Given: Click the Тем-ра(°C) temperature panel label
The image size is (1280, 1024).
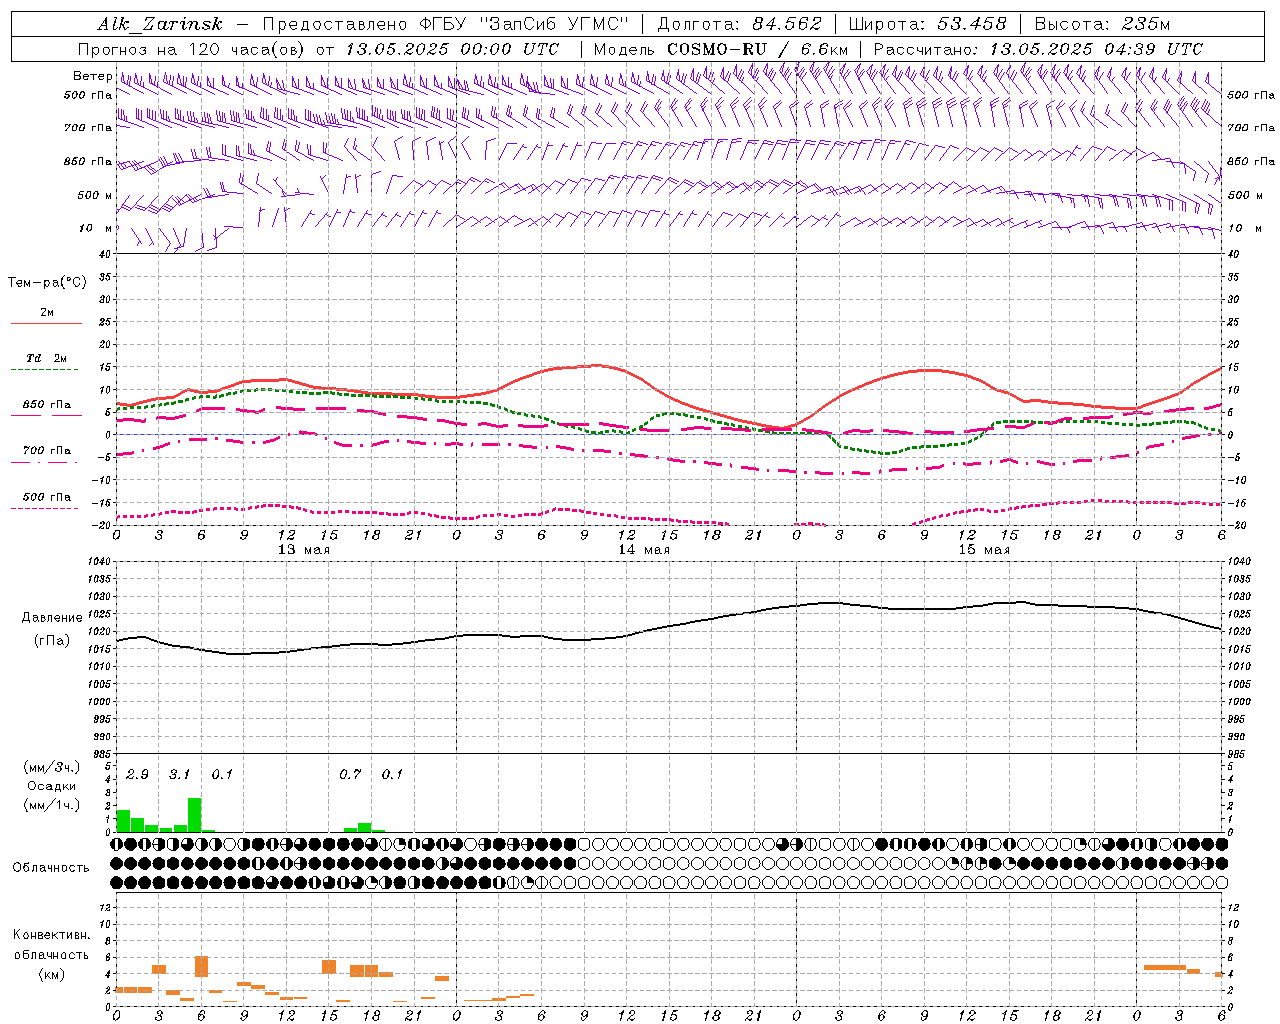Looking at the screenshot, I should click(x=47, y=283).
